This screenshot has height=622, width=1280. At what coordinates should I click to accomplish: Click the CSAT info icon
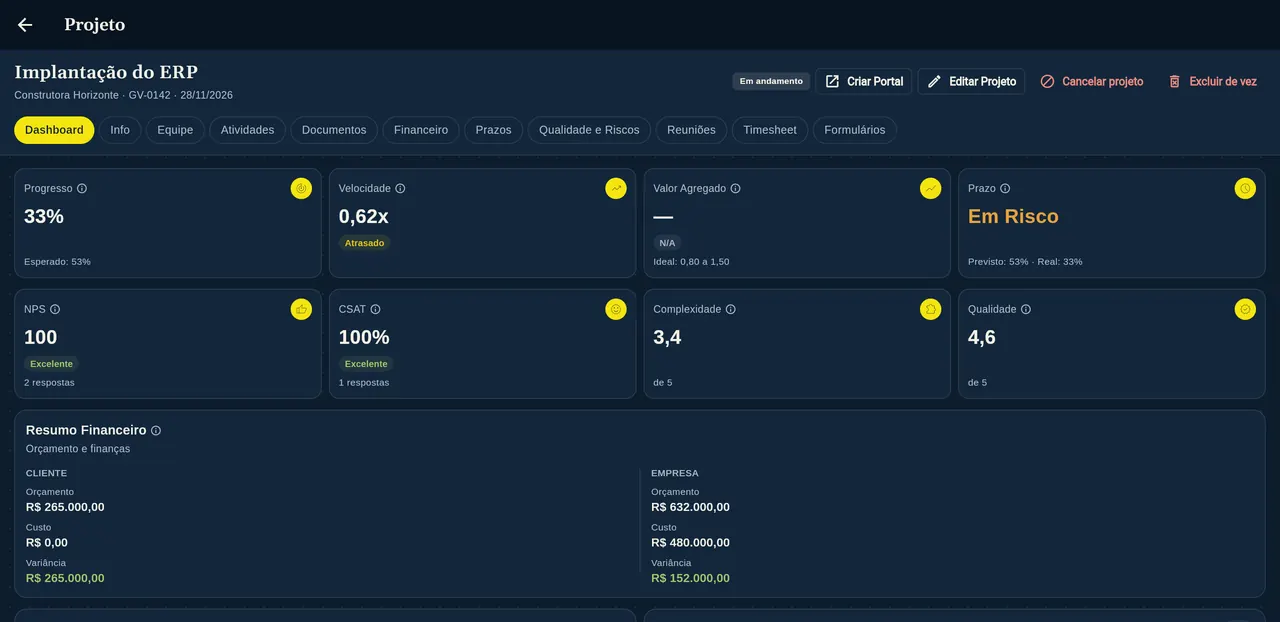point(375,309)
